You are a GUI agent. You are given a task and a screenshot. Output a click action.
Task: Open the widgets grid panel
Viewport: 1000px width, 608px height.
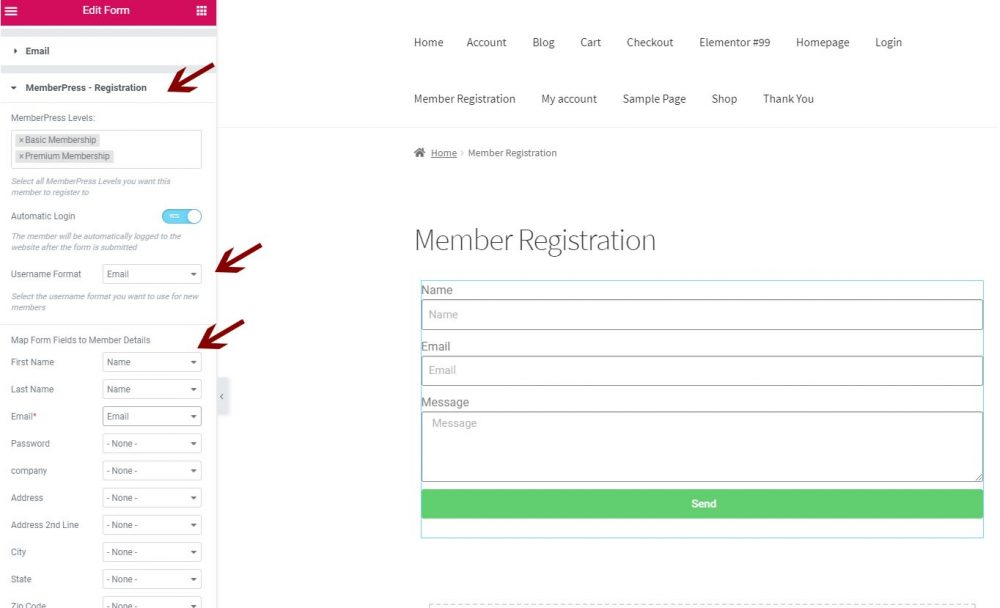[201, 11]
